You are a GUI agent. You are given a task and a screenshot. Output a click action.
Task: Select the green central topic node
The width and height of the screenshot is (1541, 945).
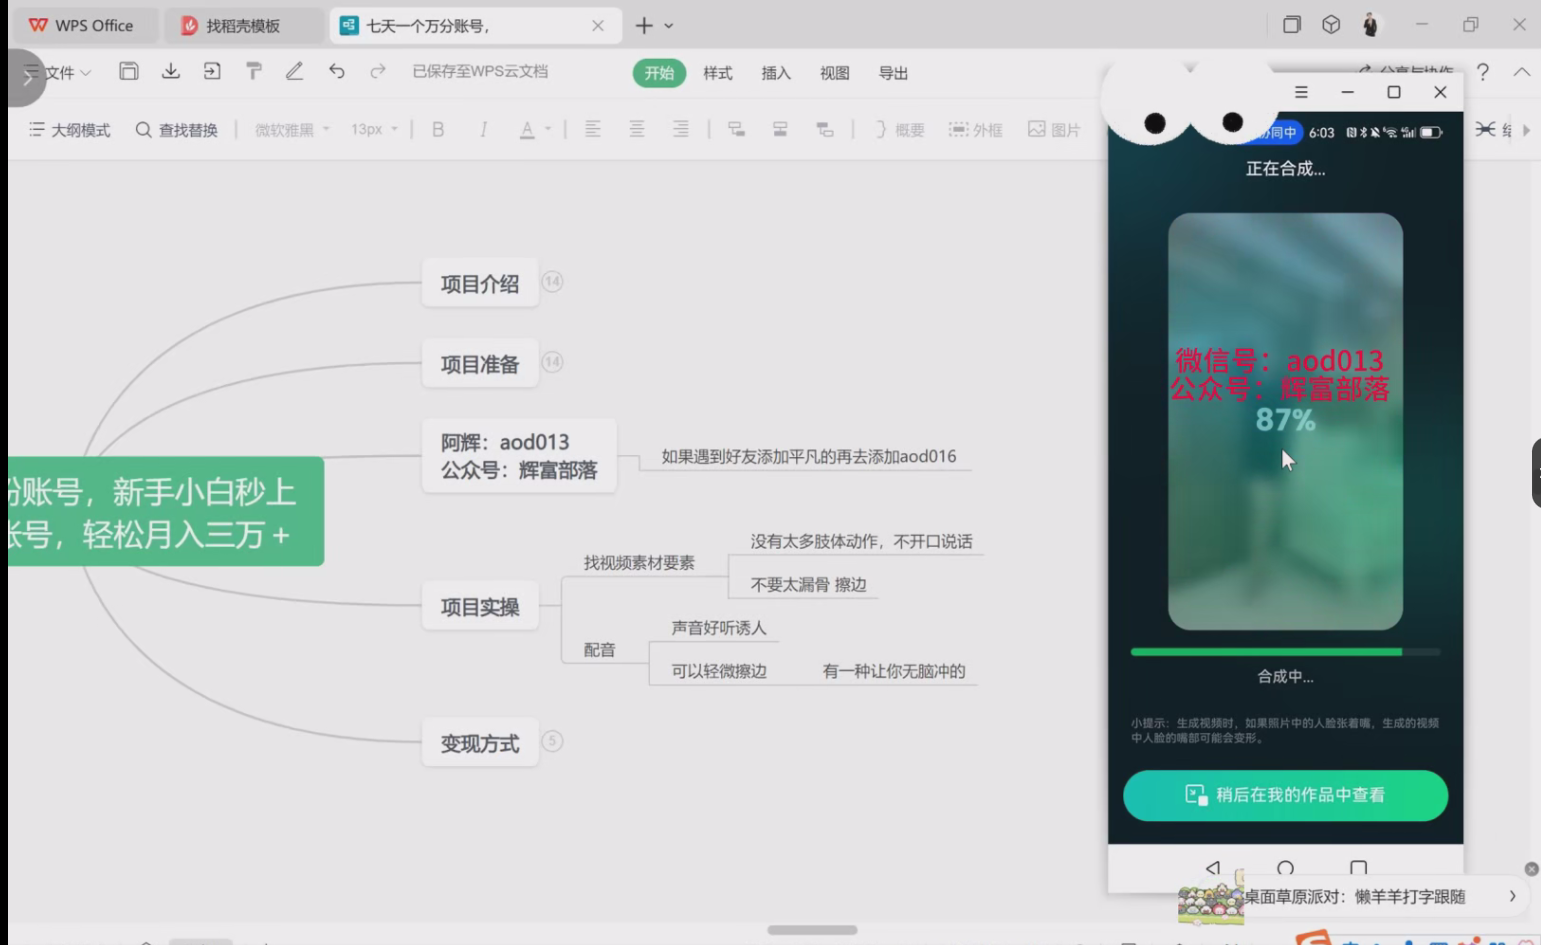[166, 512]
